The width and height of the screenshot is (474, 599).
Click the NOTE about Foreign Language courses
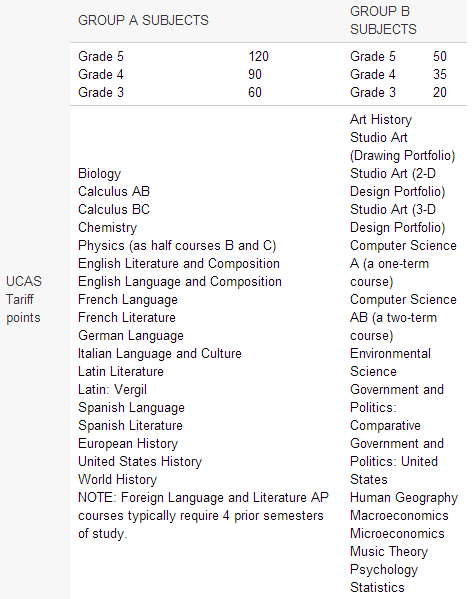point(203,516)
